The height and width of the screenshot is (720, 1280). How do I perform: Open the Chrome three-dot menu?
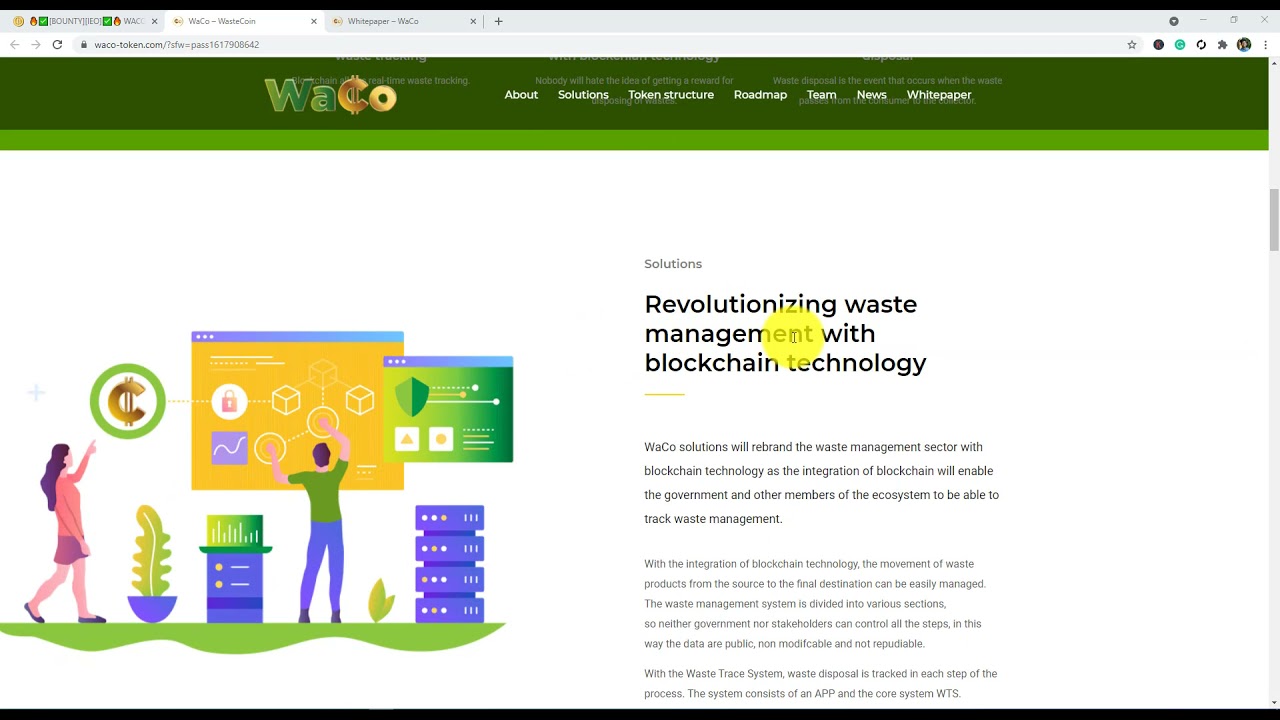1265,45
